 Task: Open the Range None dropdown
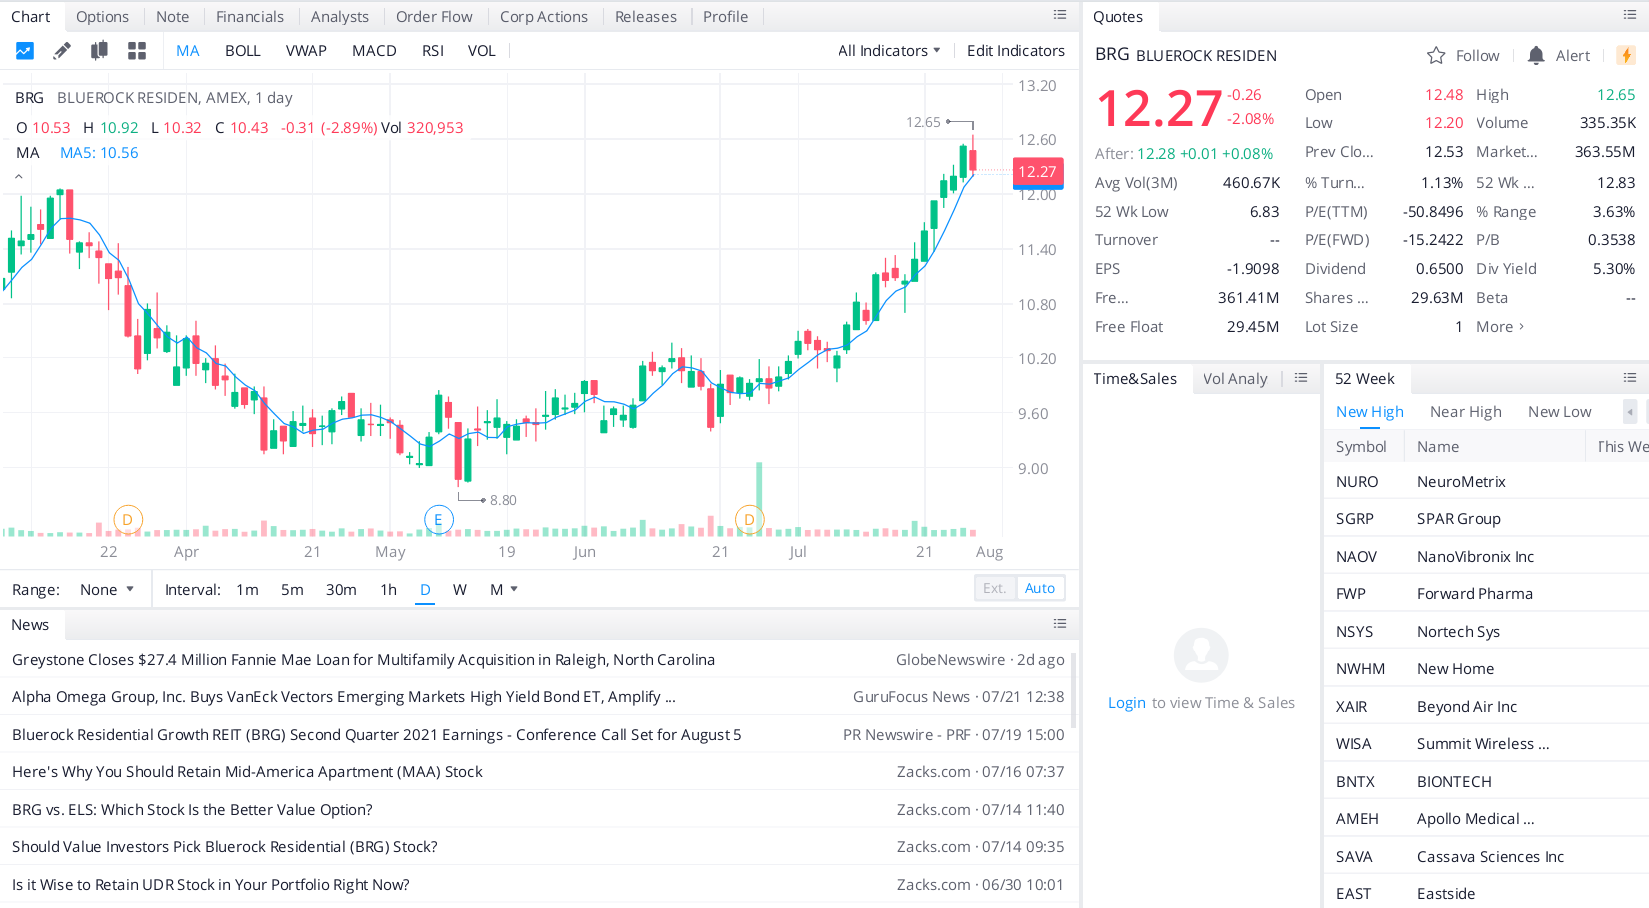click(x=106, y=590)
